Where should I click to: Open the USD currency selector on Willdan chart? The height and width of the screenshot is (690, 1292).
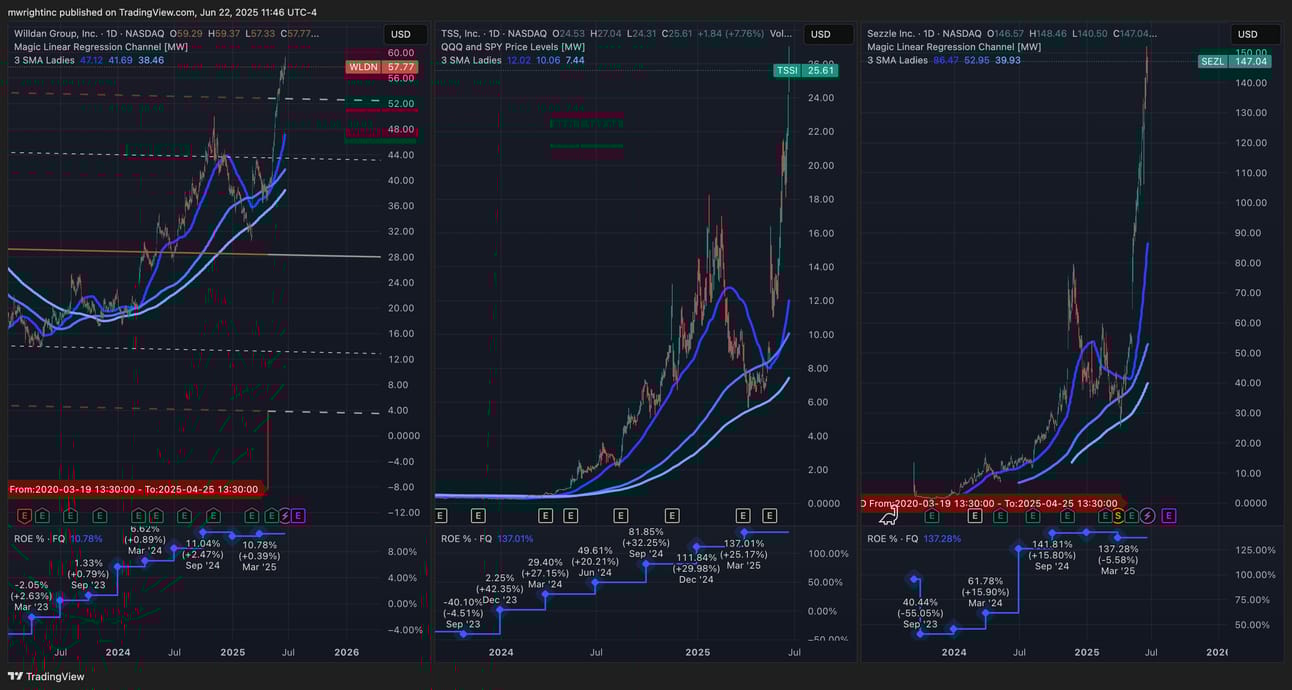pyautogui.click(x=406, y=34)
